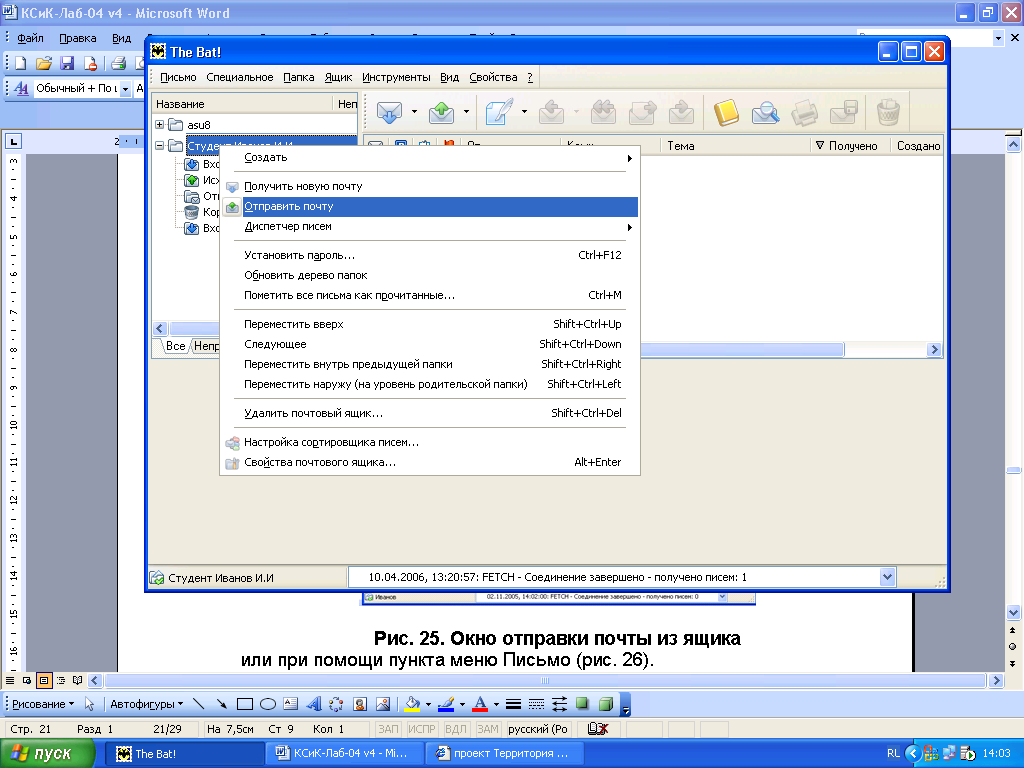Switch to the Все folder tab
This screenshot has width=1024, height=768.
tap(175, 346)
